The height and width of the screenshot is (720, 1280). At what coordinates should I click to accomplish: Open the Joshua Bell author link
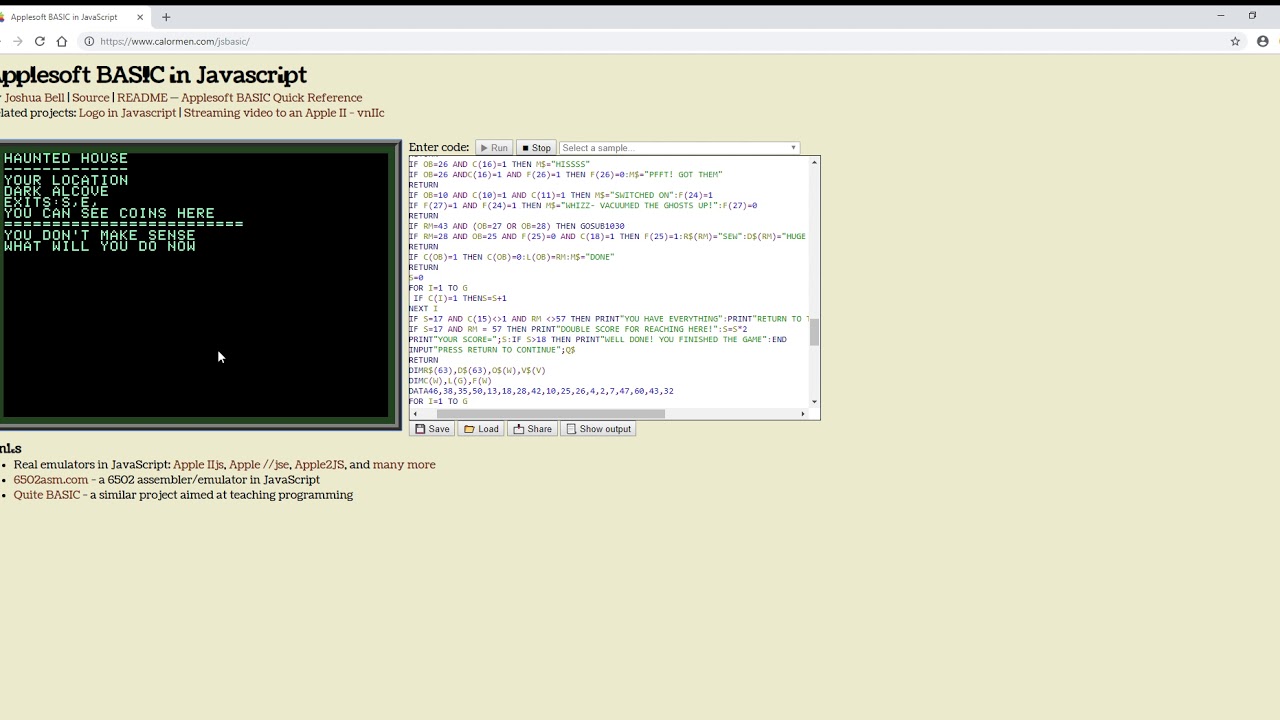(x=34, y=98)
